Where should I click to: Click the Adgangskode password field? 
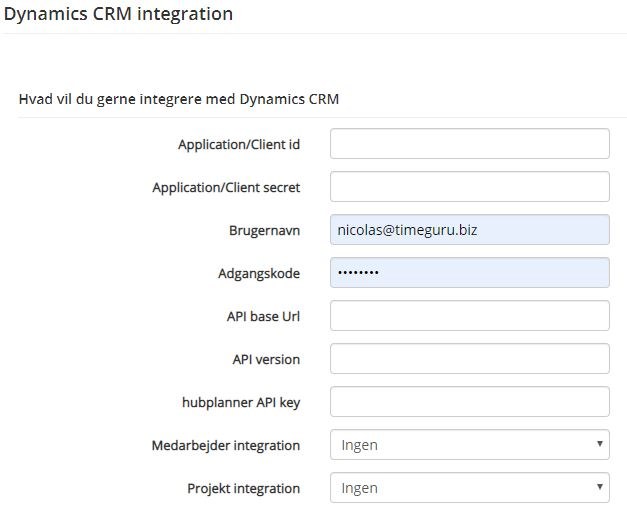tap(470, 273)
